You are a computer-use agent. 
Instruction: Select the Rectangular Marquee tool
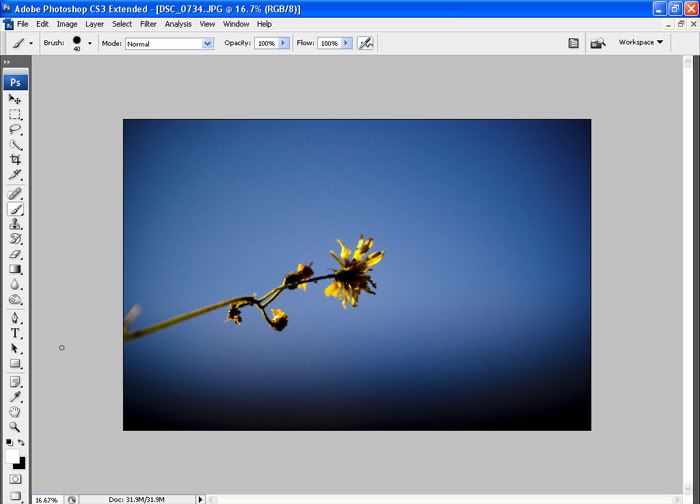[x=15, y=114]
